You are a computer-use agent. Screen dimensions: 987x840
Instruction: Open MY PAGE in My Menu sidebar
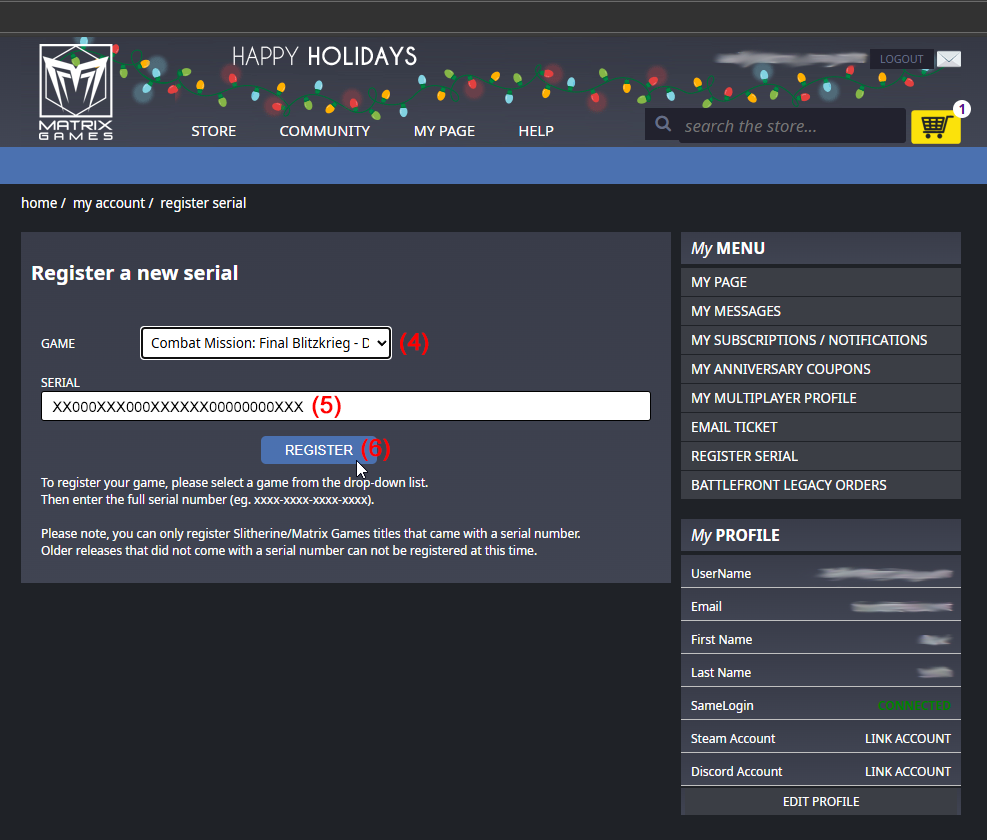(821, 282)
